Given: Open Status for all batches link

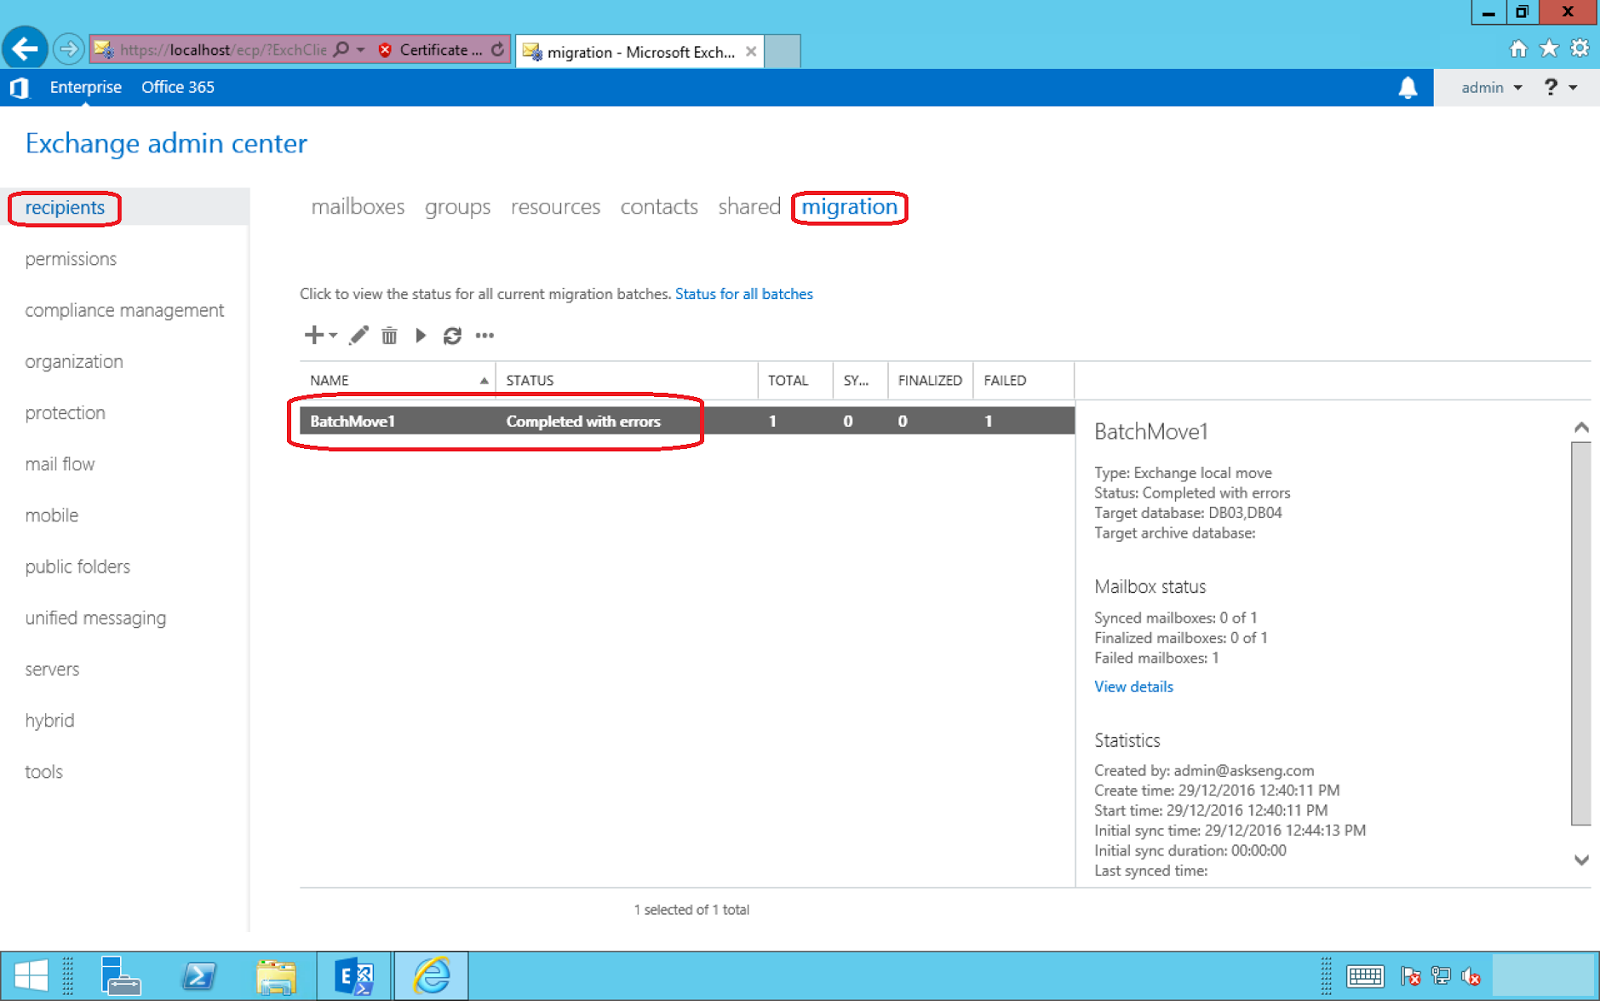Looking at the screenshot, I should 744,293.
